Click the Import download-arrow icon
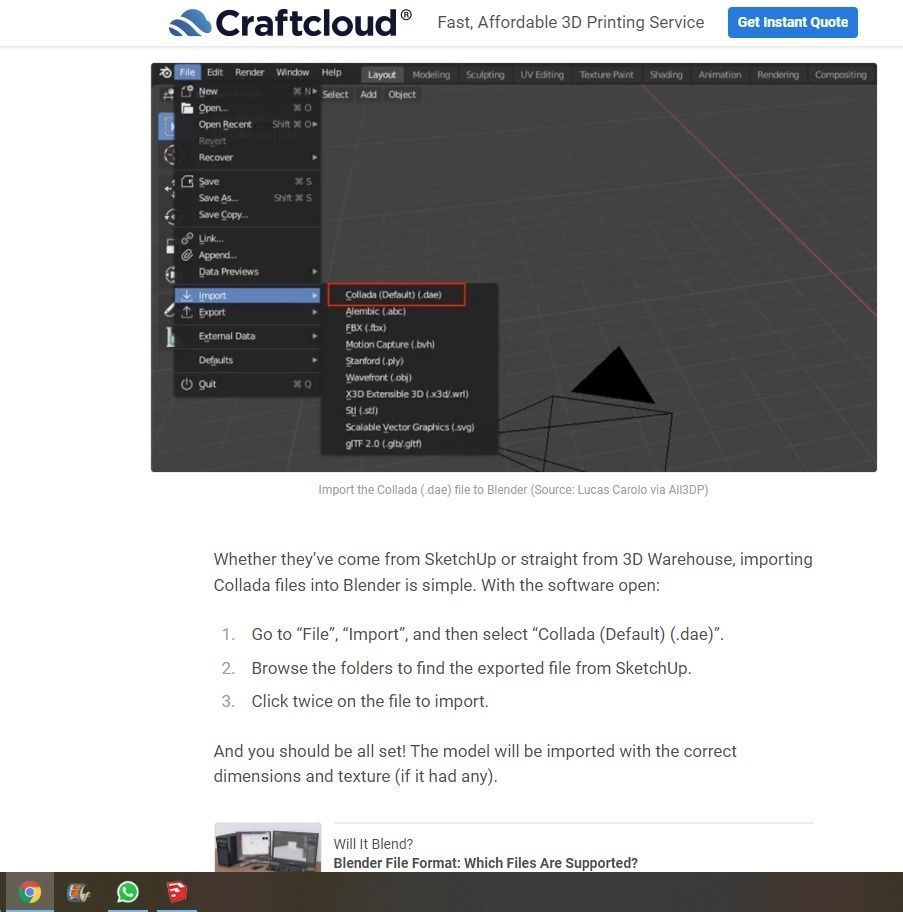The height and width of the screenshot is (912, 903). click(x=187, y=295)
